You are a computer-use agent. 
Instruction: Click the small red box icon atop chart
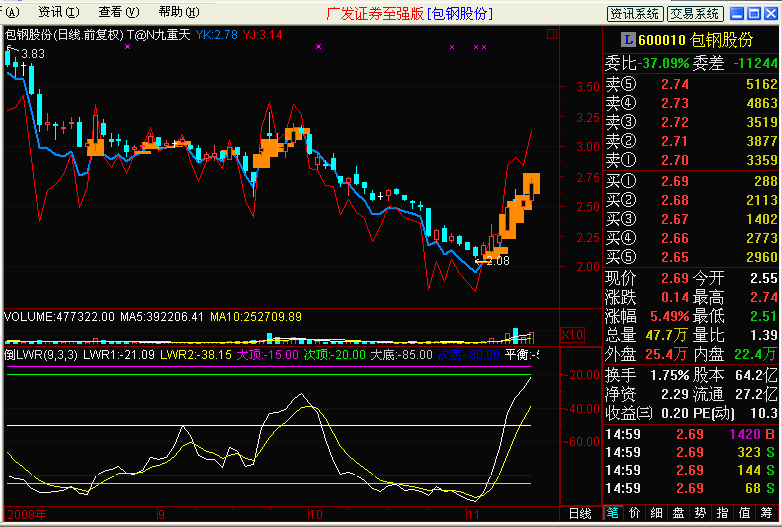552,34
